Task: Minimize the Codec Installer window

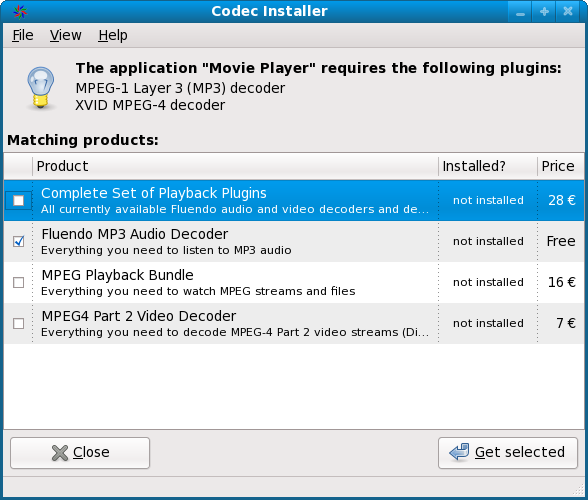Action: coord(520,12)
